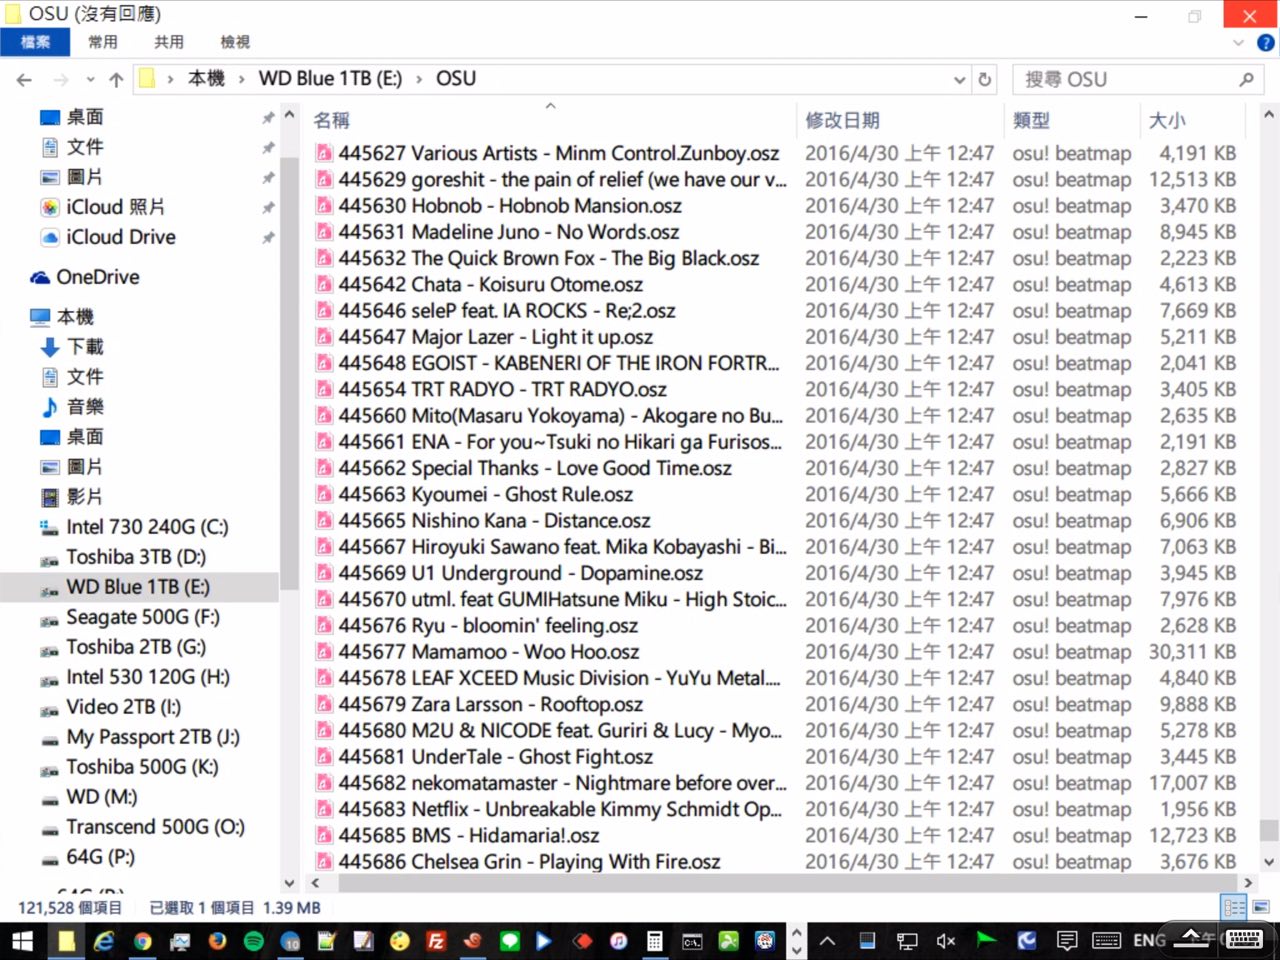Launch Spotify from the taskbar
This screenshot has height=960, width=1280.
254,941
